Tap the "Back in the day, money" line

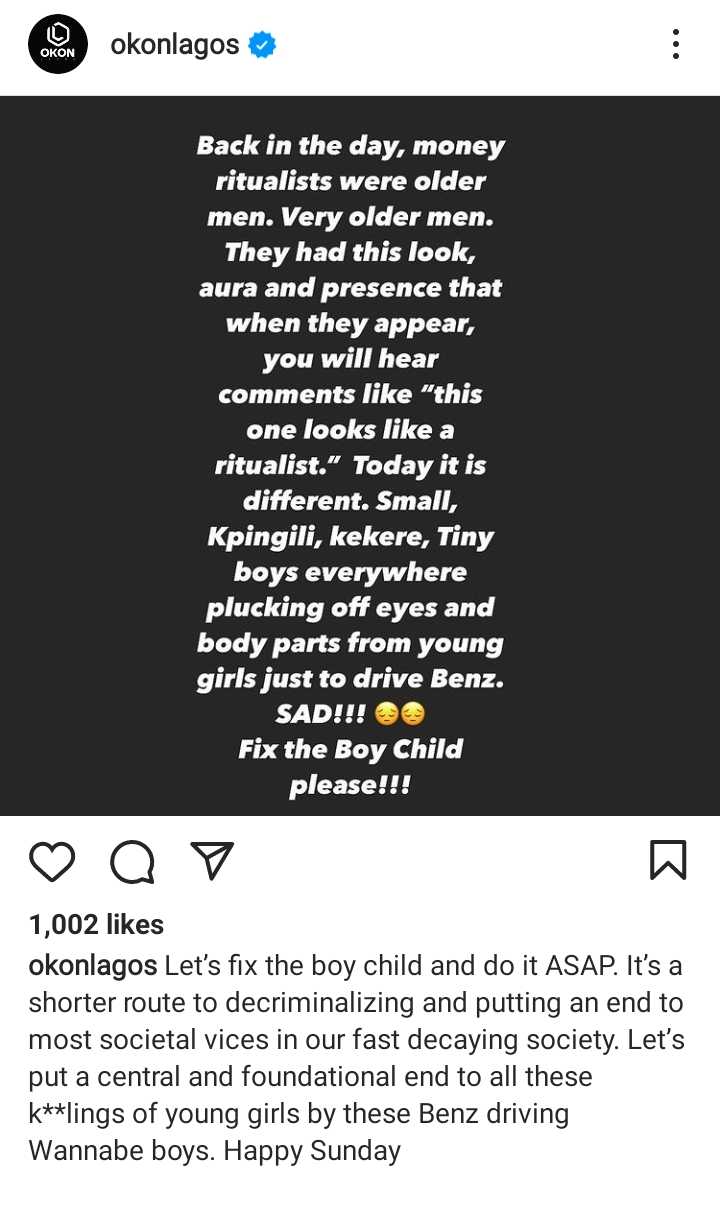(350, 146)
